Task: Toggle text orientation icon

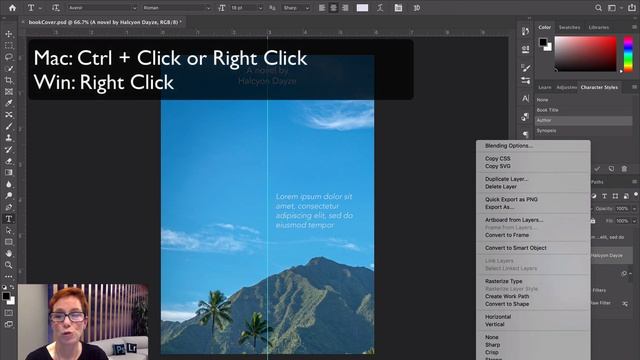Action: (56, 8)
